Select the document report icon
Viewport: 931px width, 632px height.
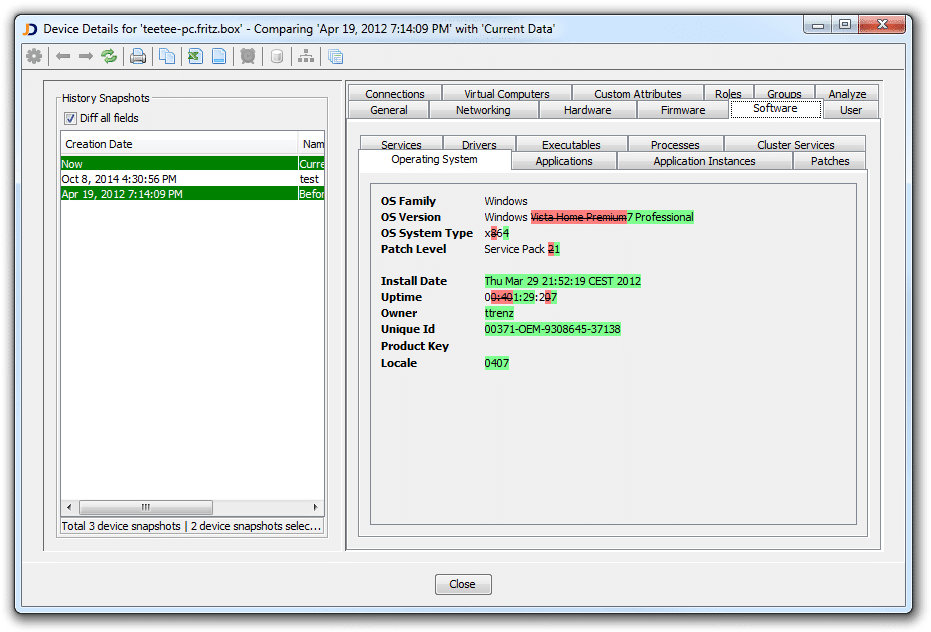218,56
